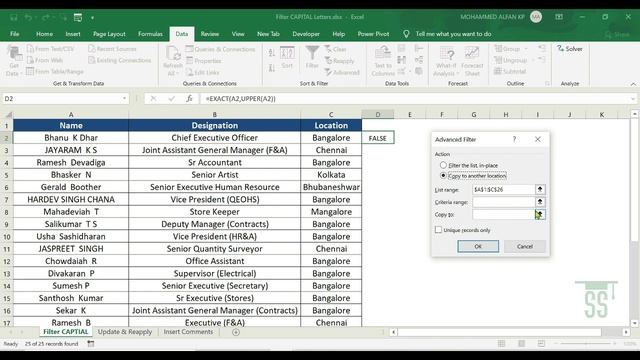640x360 pixels.
Task: Close the Advanced Filter dialog
Action: [x=538, y=139]
